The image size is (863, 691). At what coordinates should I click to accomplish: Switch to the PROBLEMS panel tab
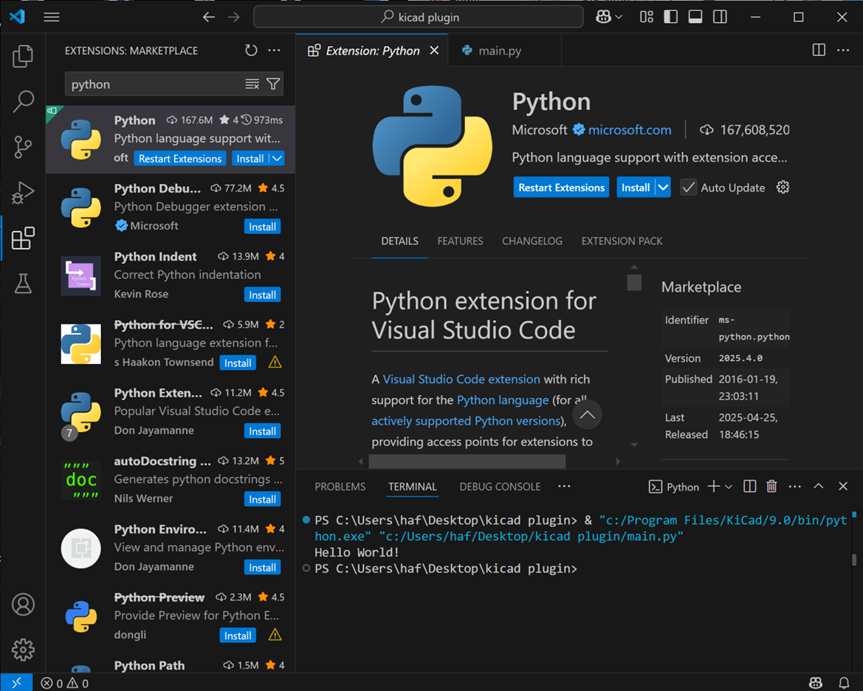340,487
